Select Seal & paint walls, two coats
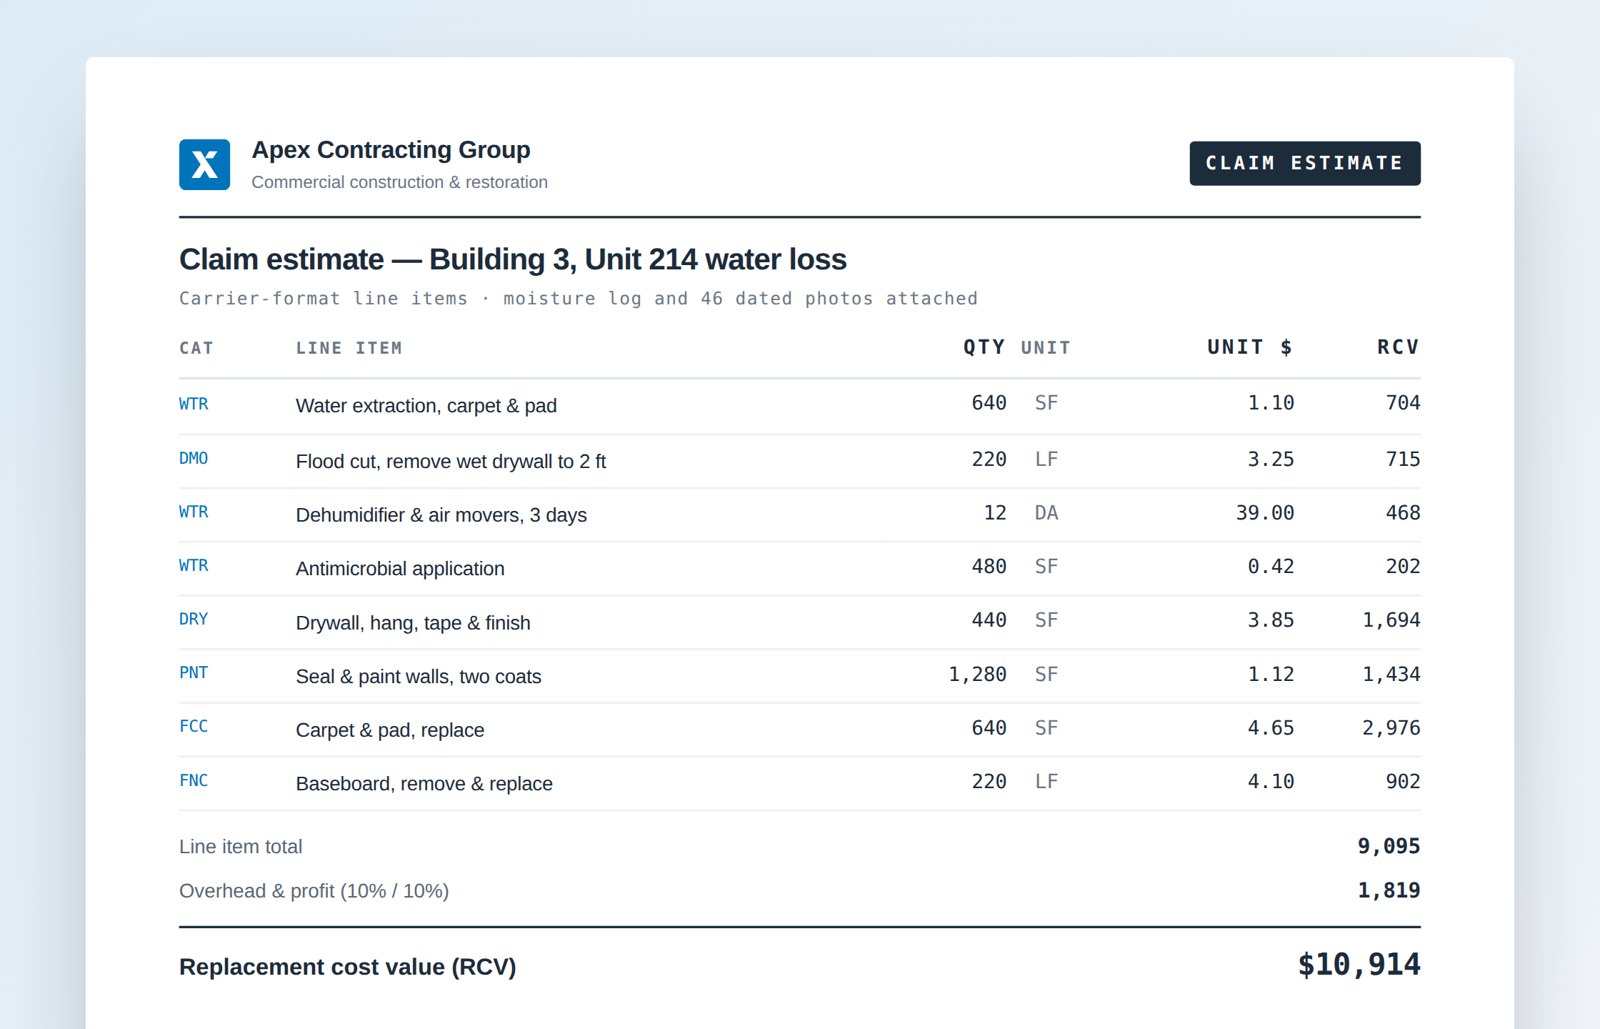The image size is (1600, 1029). 418,677
